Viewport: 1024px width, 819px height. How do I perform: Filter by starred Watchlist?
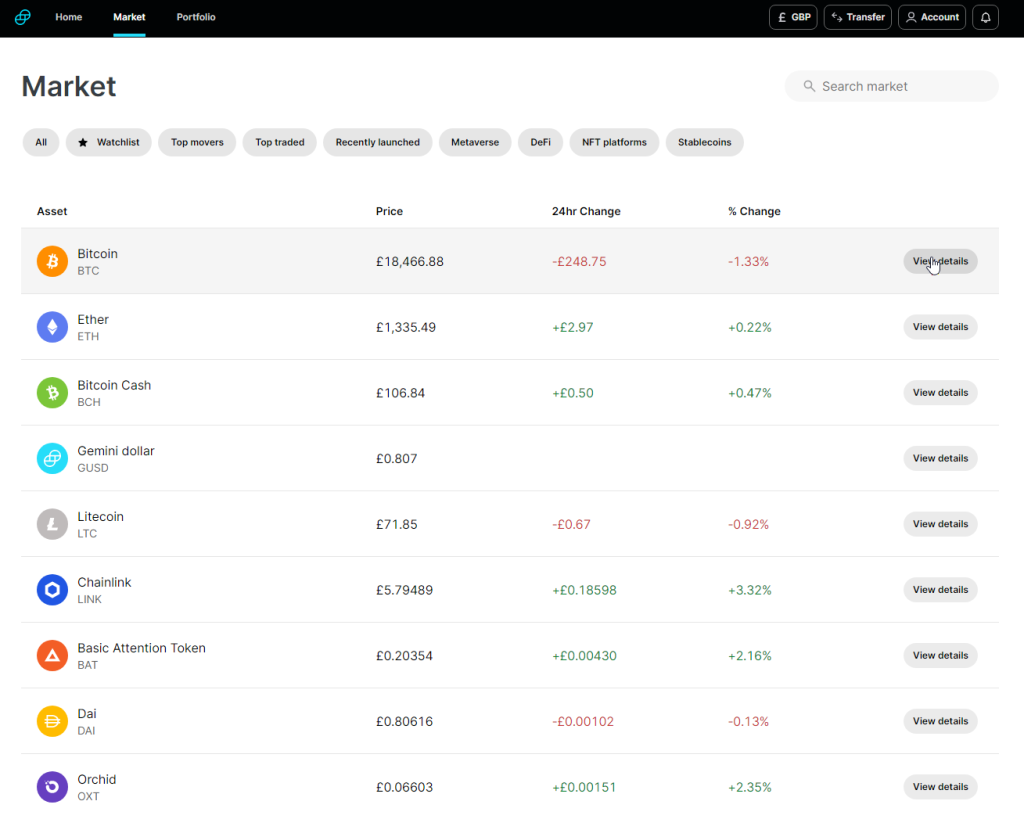tap(108, 142)
